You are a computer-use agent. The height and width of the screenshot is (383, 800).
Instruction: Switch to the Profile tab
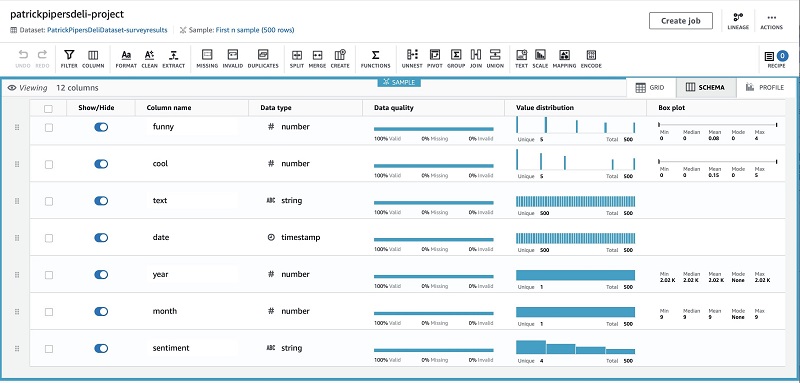pyautogui.click(x=764, y=88)
